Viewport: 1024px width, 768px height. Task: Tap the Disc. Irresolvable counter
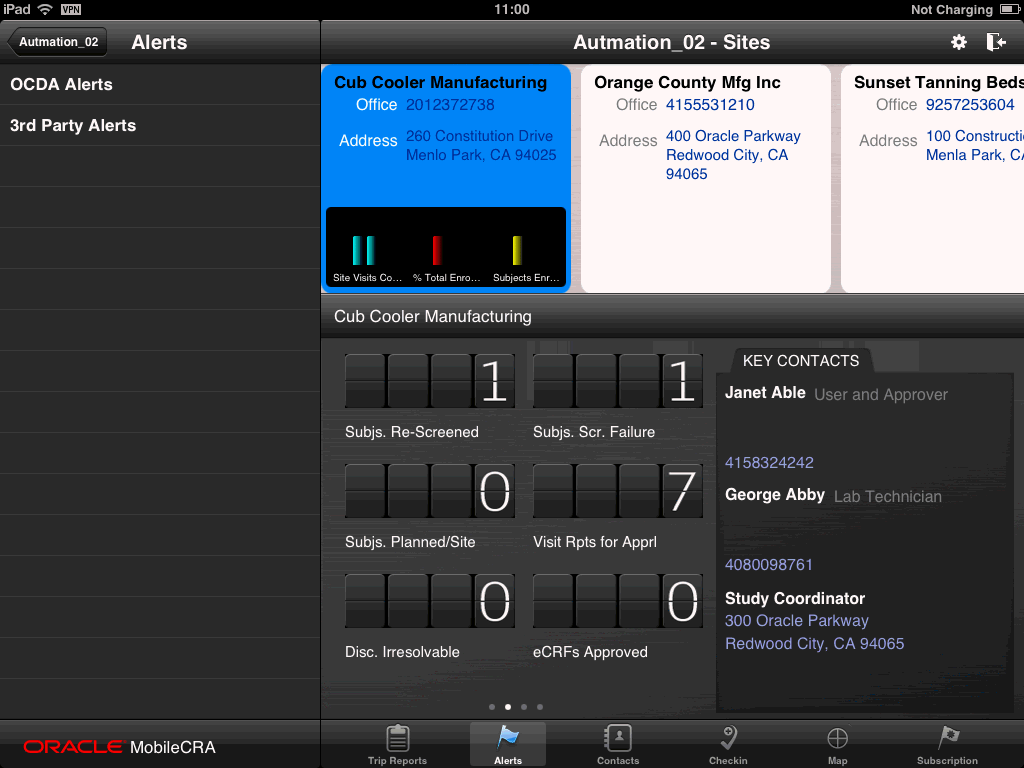(430, 601)
